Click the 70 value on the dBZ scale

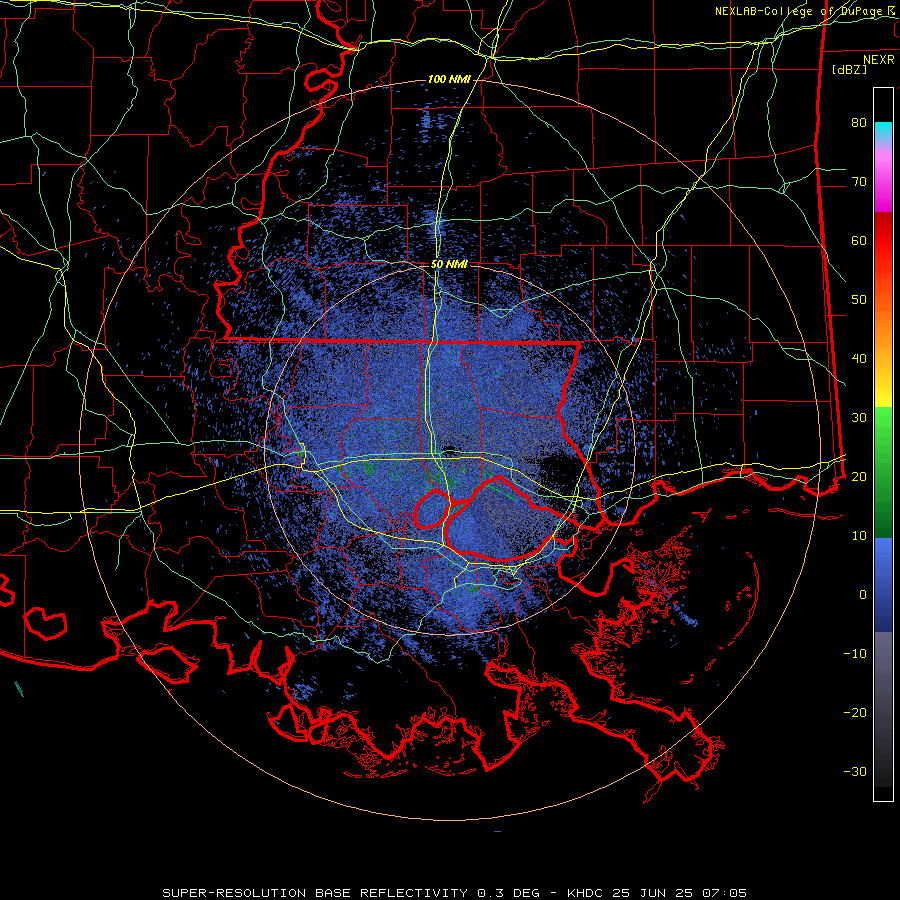pos(859,182)
